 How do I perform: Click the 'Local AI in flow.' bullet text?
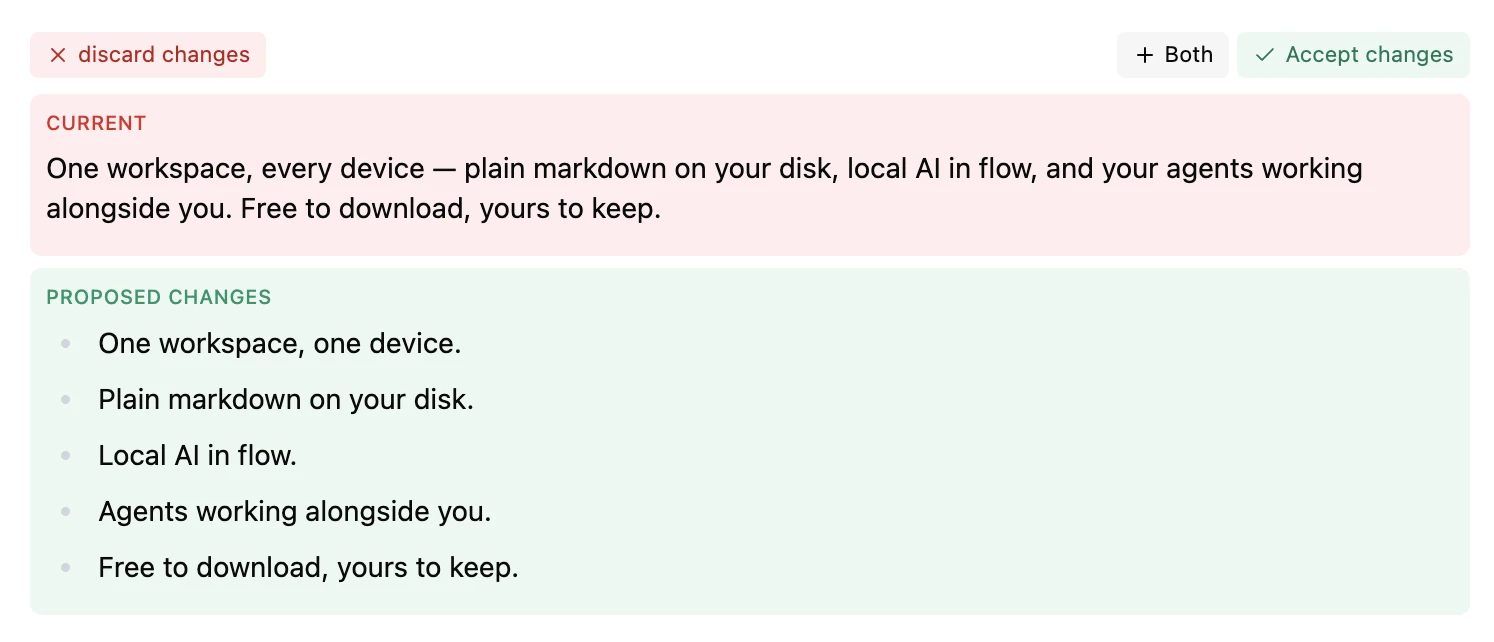[x=198, y=456]
